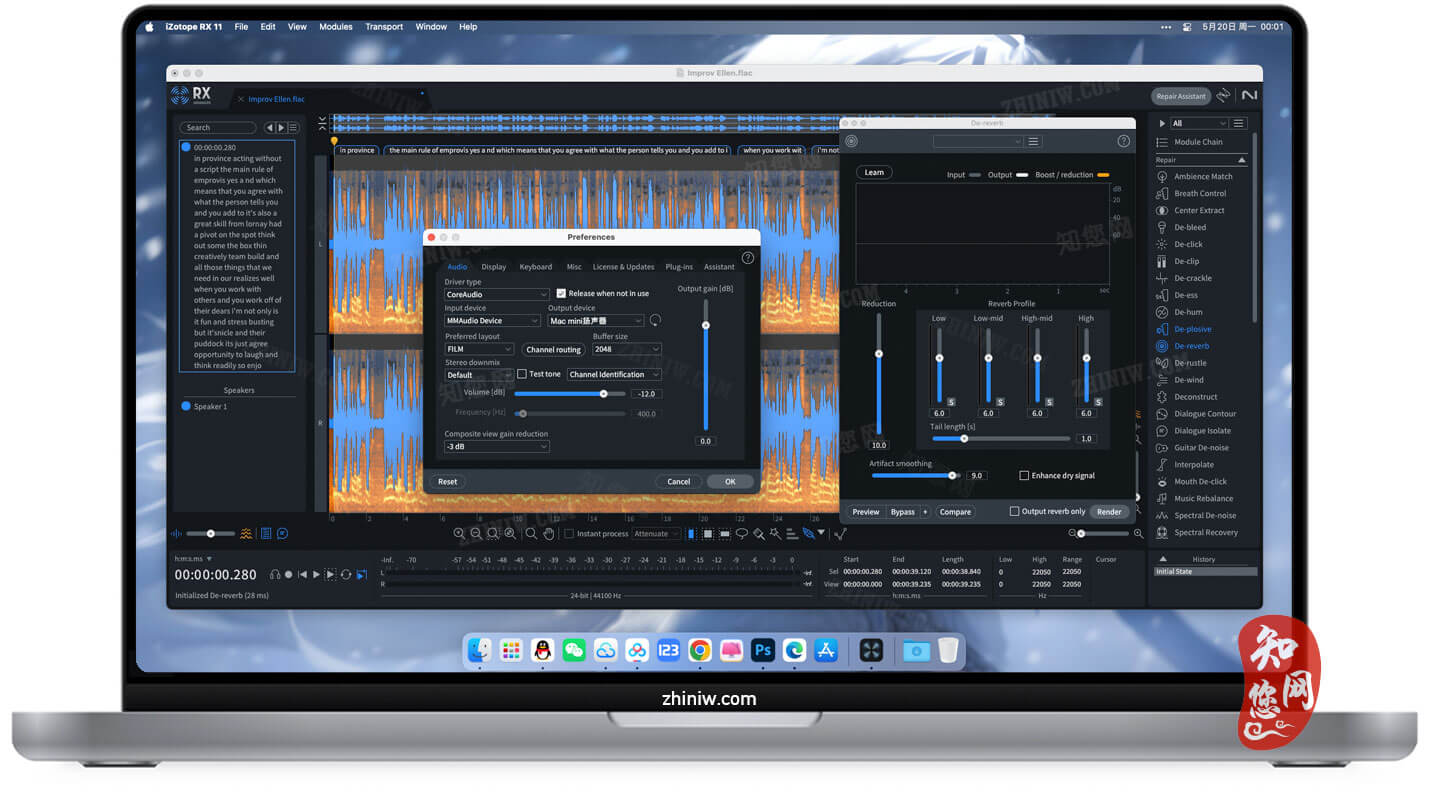1429x797 pixels.
Task: Start playback with the Play button
Action: [x=316, y=575]
